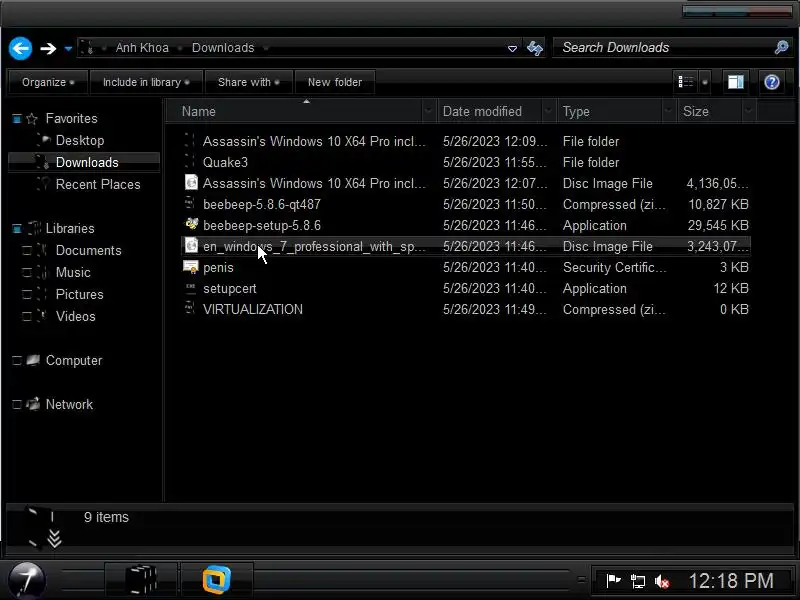Open the Include in library menu

point(146,82)
